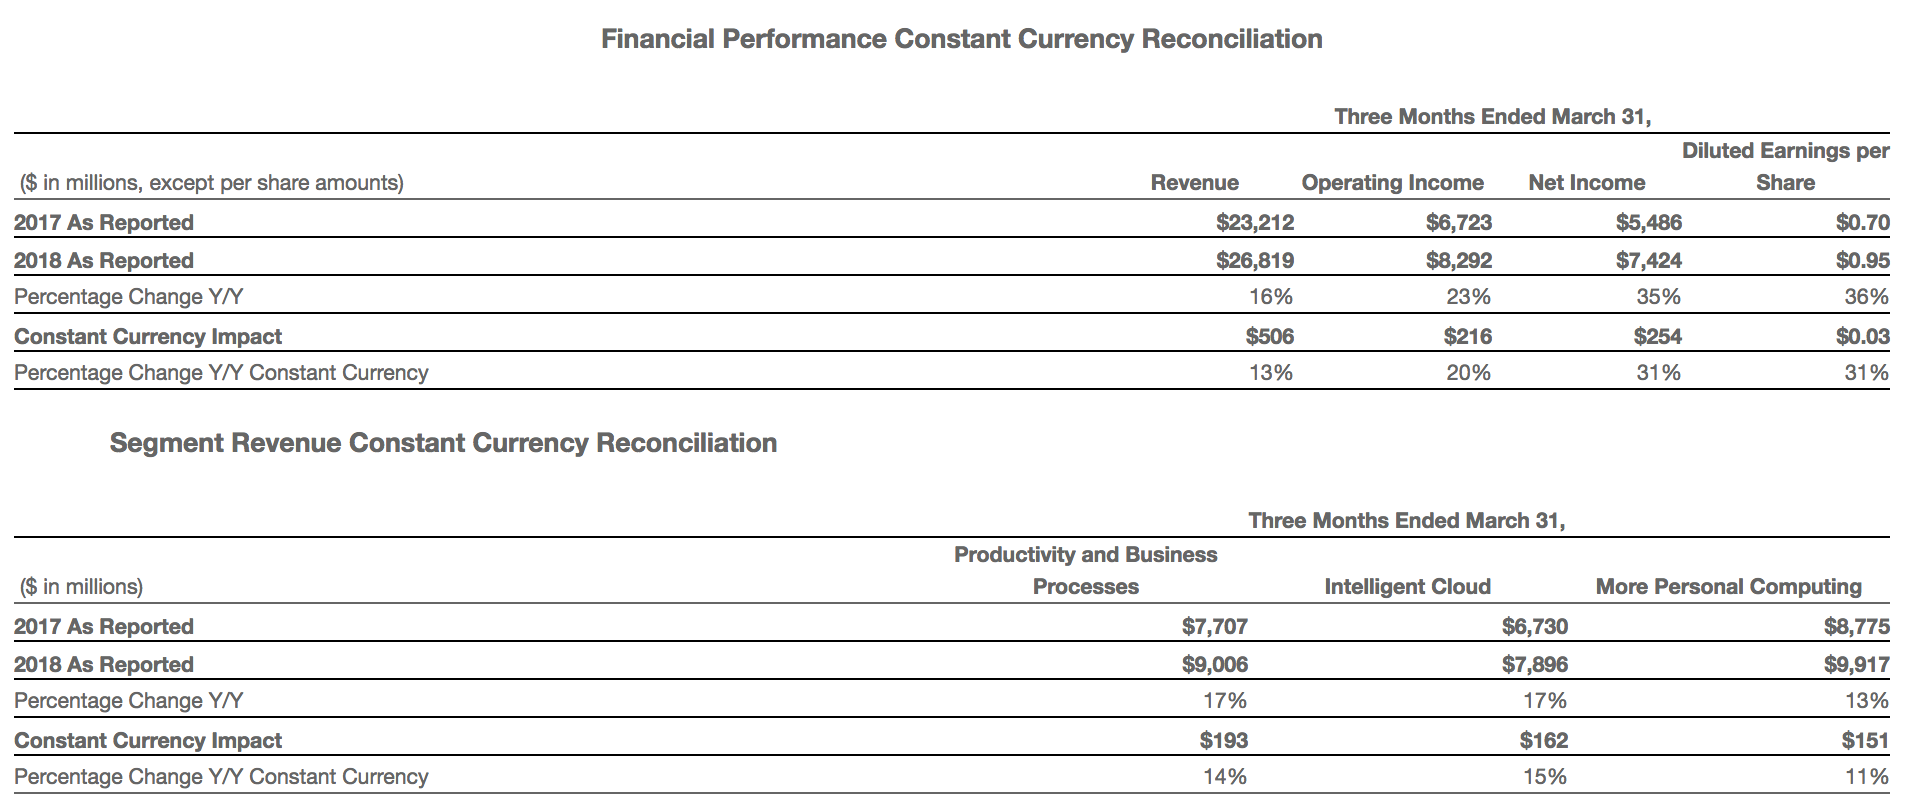Click the Intelligent Cloud column header

(x=1407, y=586)
